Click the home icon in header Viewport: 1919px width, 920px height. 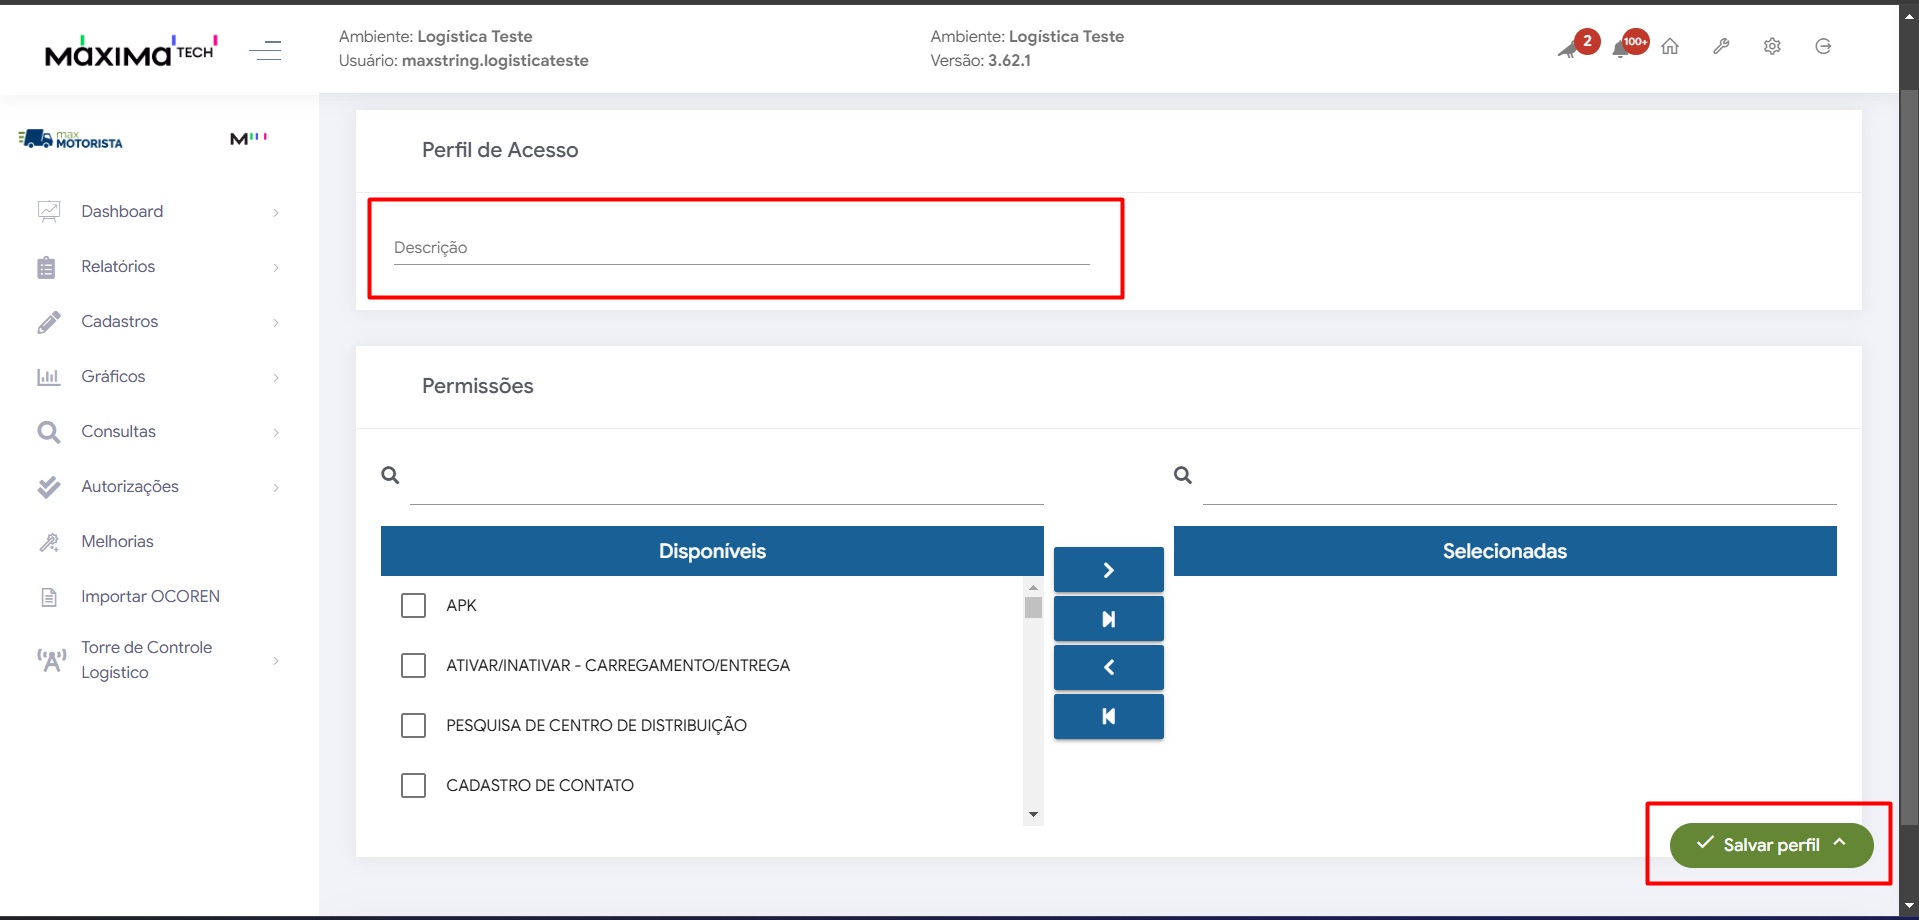coord(1670,46)
